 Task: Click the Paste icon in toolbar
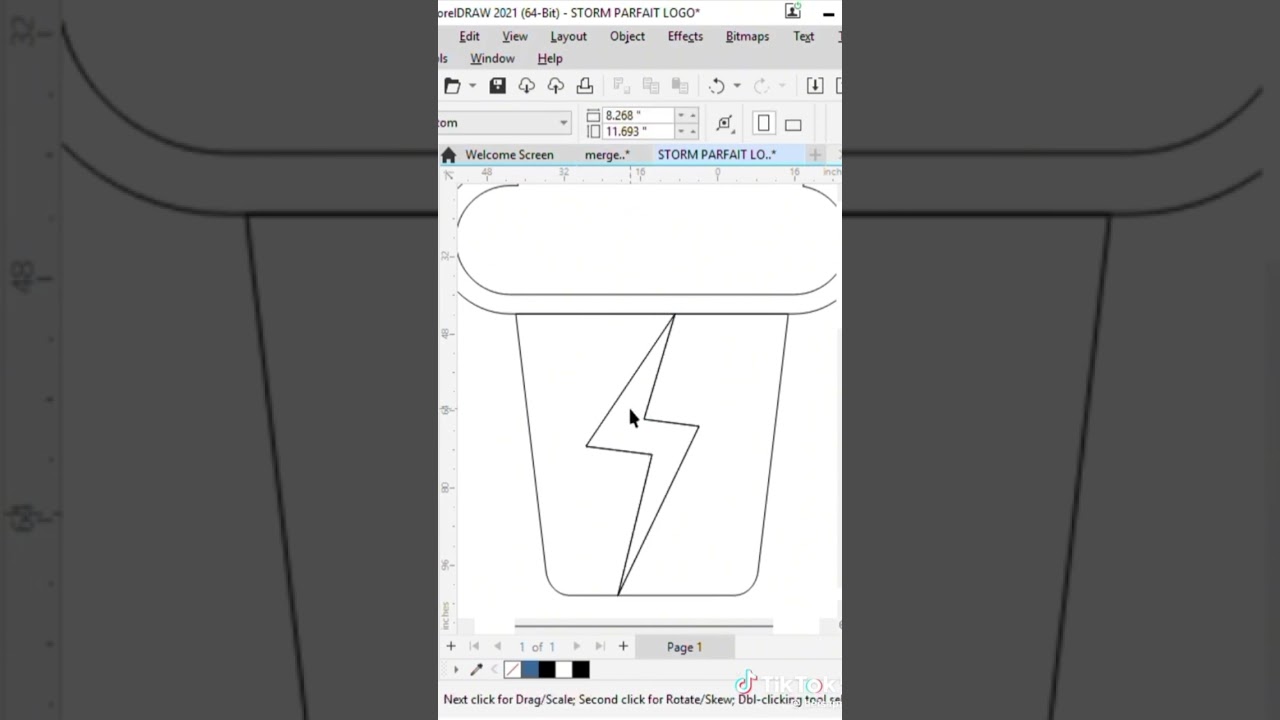pos(680,86)
